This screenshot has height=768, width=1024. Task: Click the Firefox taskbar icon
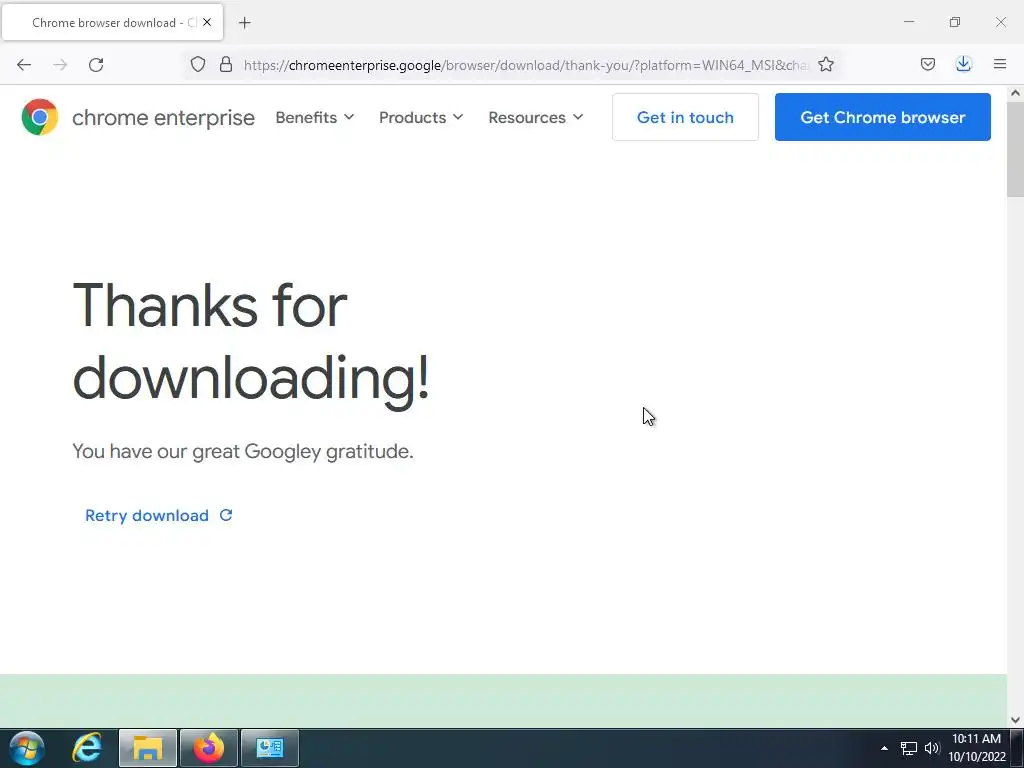(x=208, y=748)
